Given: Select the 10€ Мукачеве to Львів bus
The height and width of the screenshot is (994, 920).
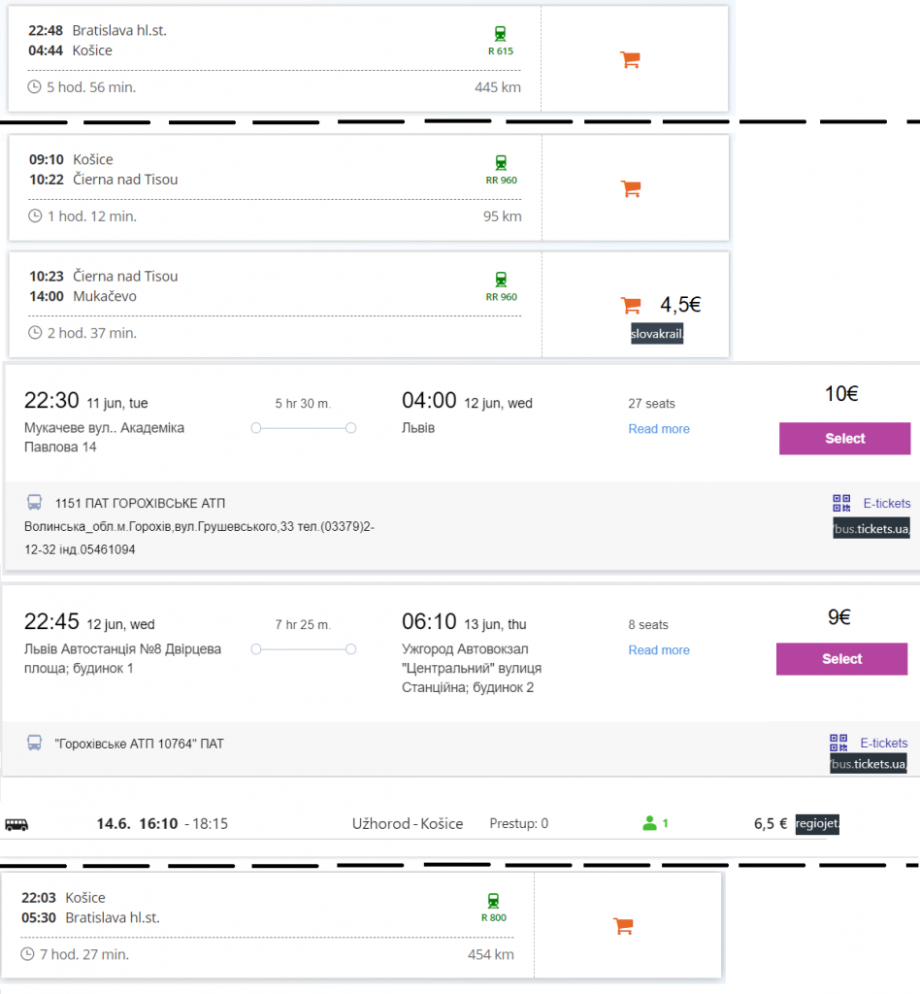Looking at the screenshot, I should 844,438.
